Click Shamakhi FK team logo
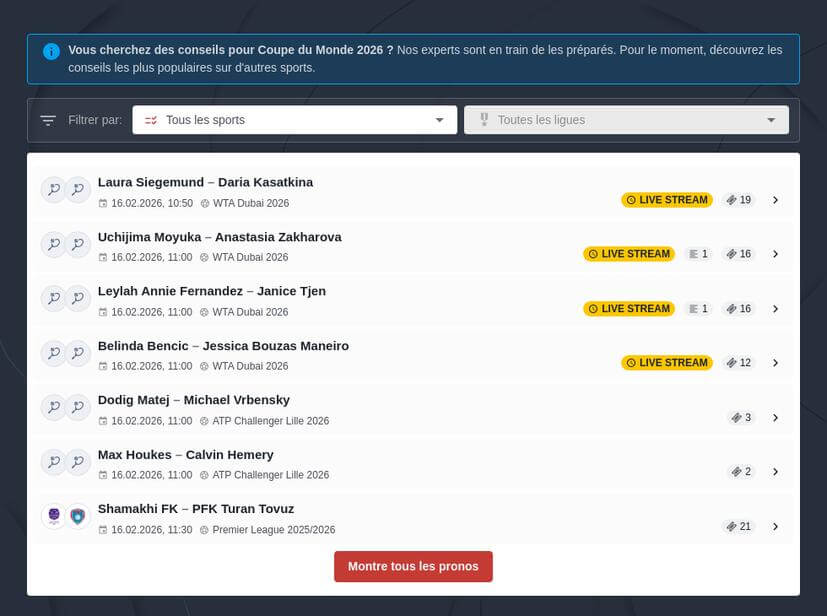The height and width of the screenshot is (616, 827). pyautogui.click(x=53, y=516)
